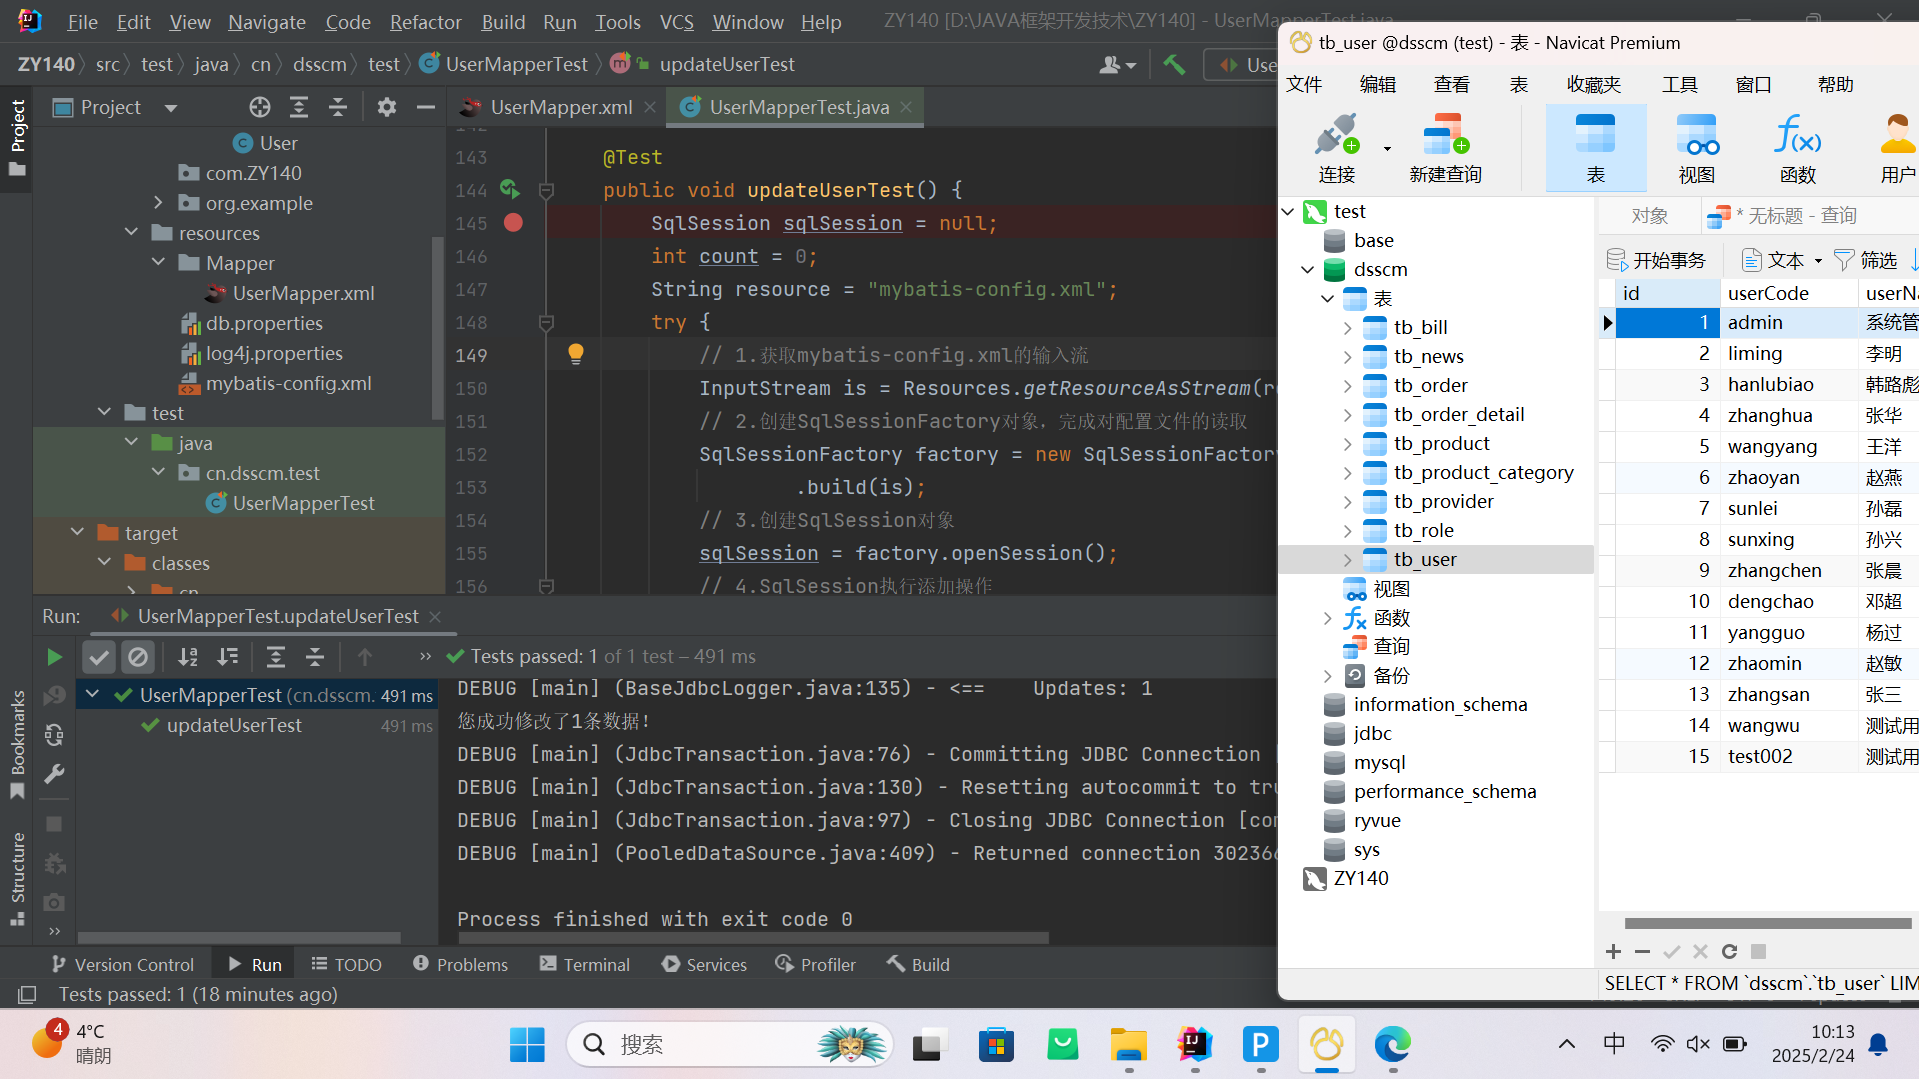Expand the 函数 node in Navicat tree

[1327, 618]
